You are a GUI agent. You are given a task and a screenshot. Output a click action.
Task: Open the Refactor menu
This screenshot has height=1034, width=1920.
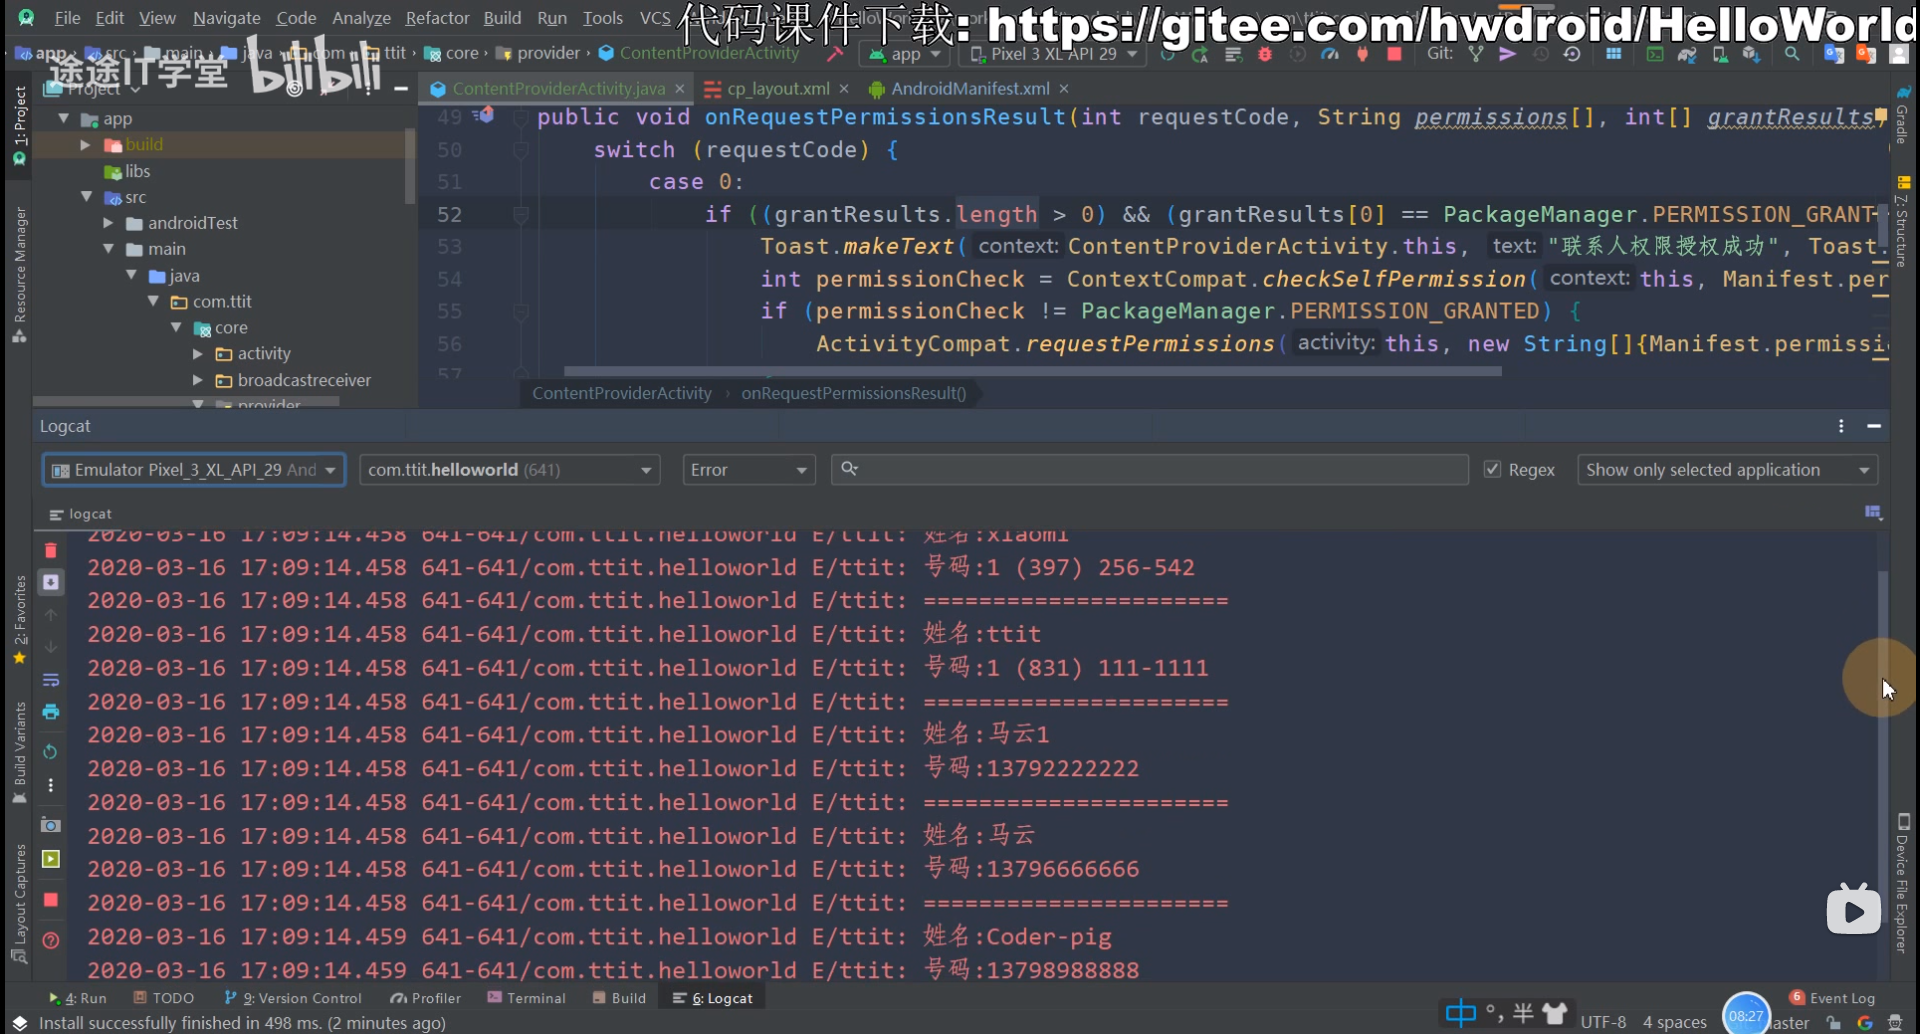coord(437,18)
